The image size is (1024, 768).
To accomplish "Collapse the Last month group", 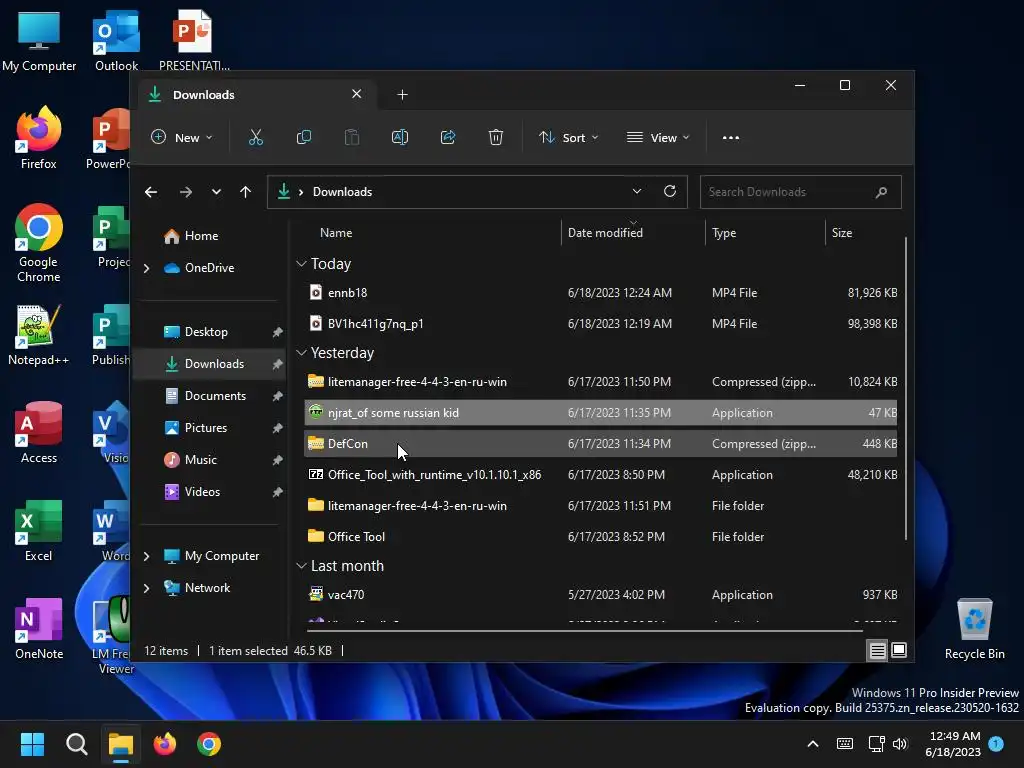I will point(301,566).
